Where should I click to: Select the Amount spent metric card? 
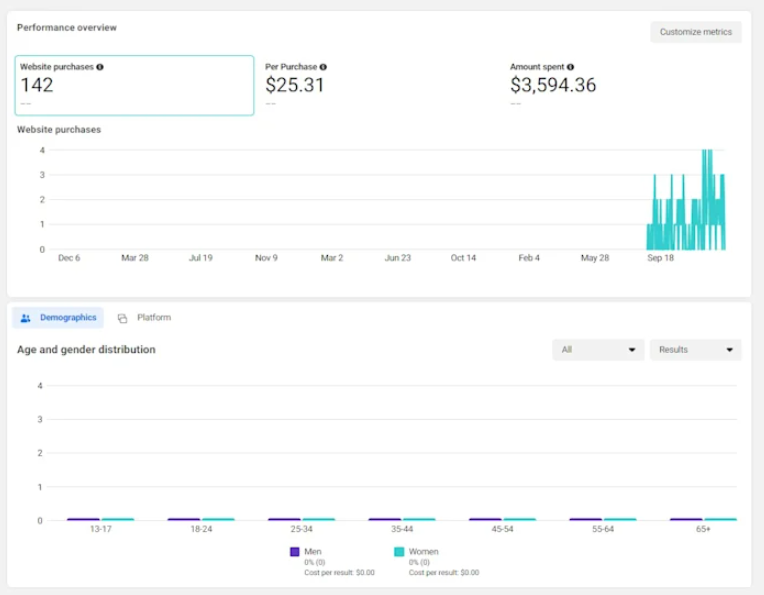(x=620, y=85)
